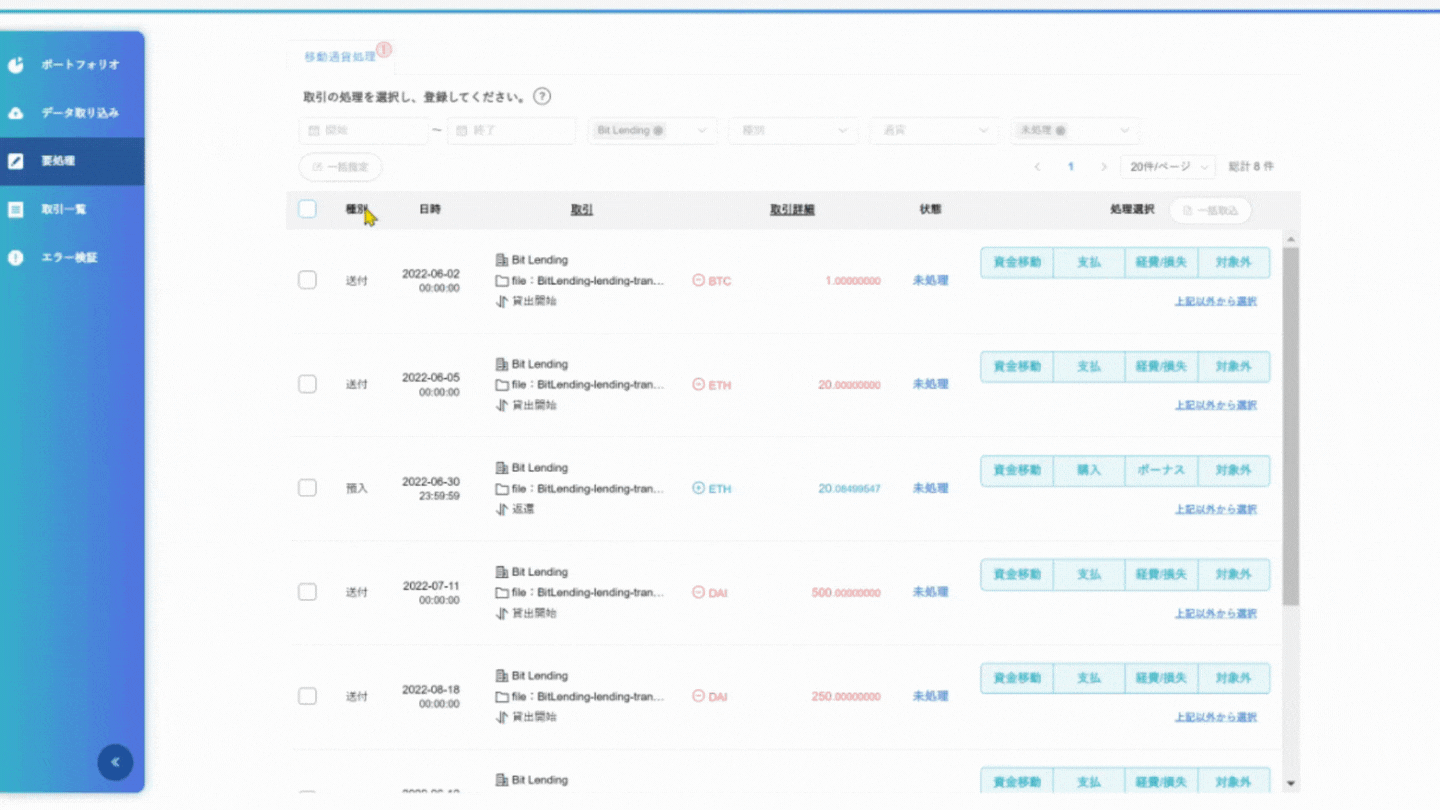Click the minus icon next to DAI 500
Screen dimensions: 1440x810
click(698, 592)
